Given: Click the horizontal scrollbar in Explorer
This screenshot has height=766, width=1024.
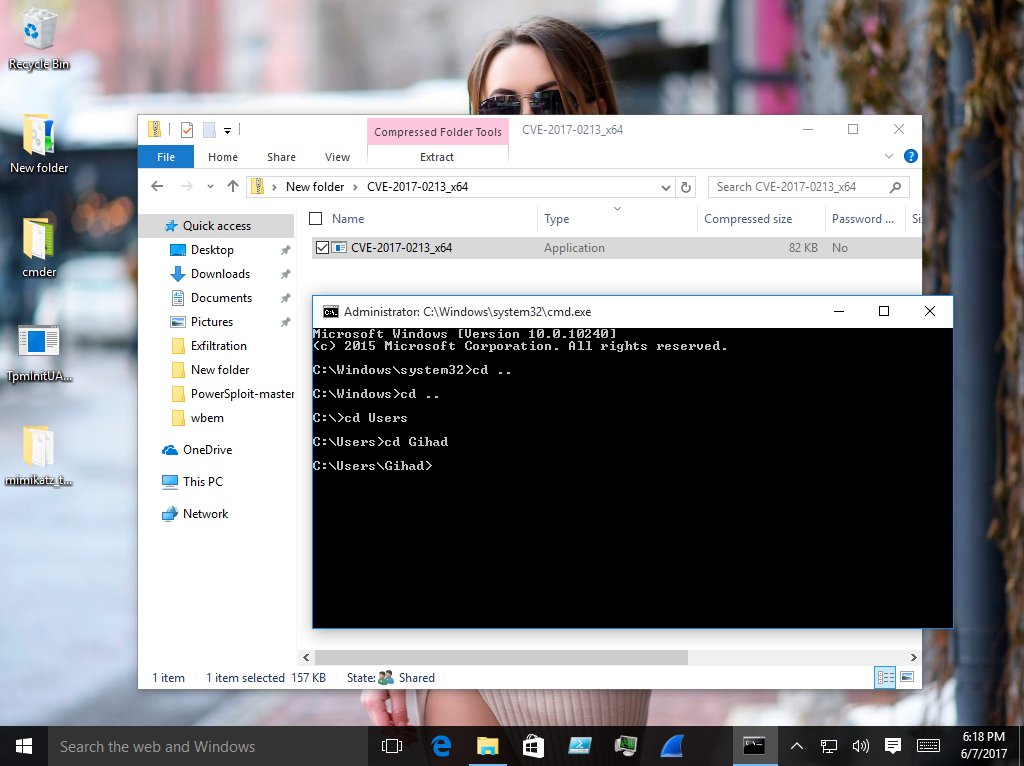Looking at the screenshot, I should point(501,657).
